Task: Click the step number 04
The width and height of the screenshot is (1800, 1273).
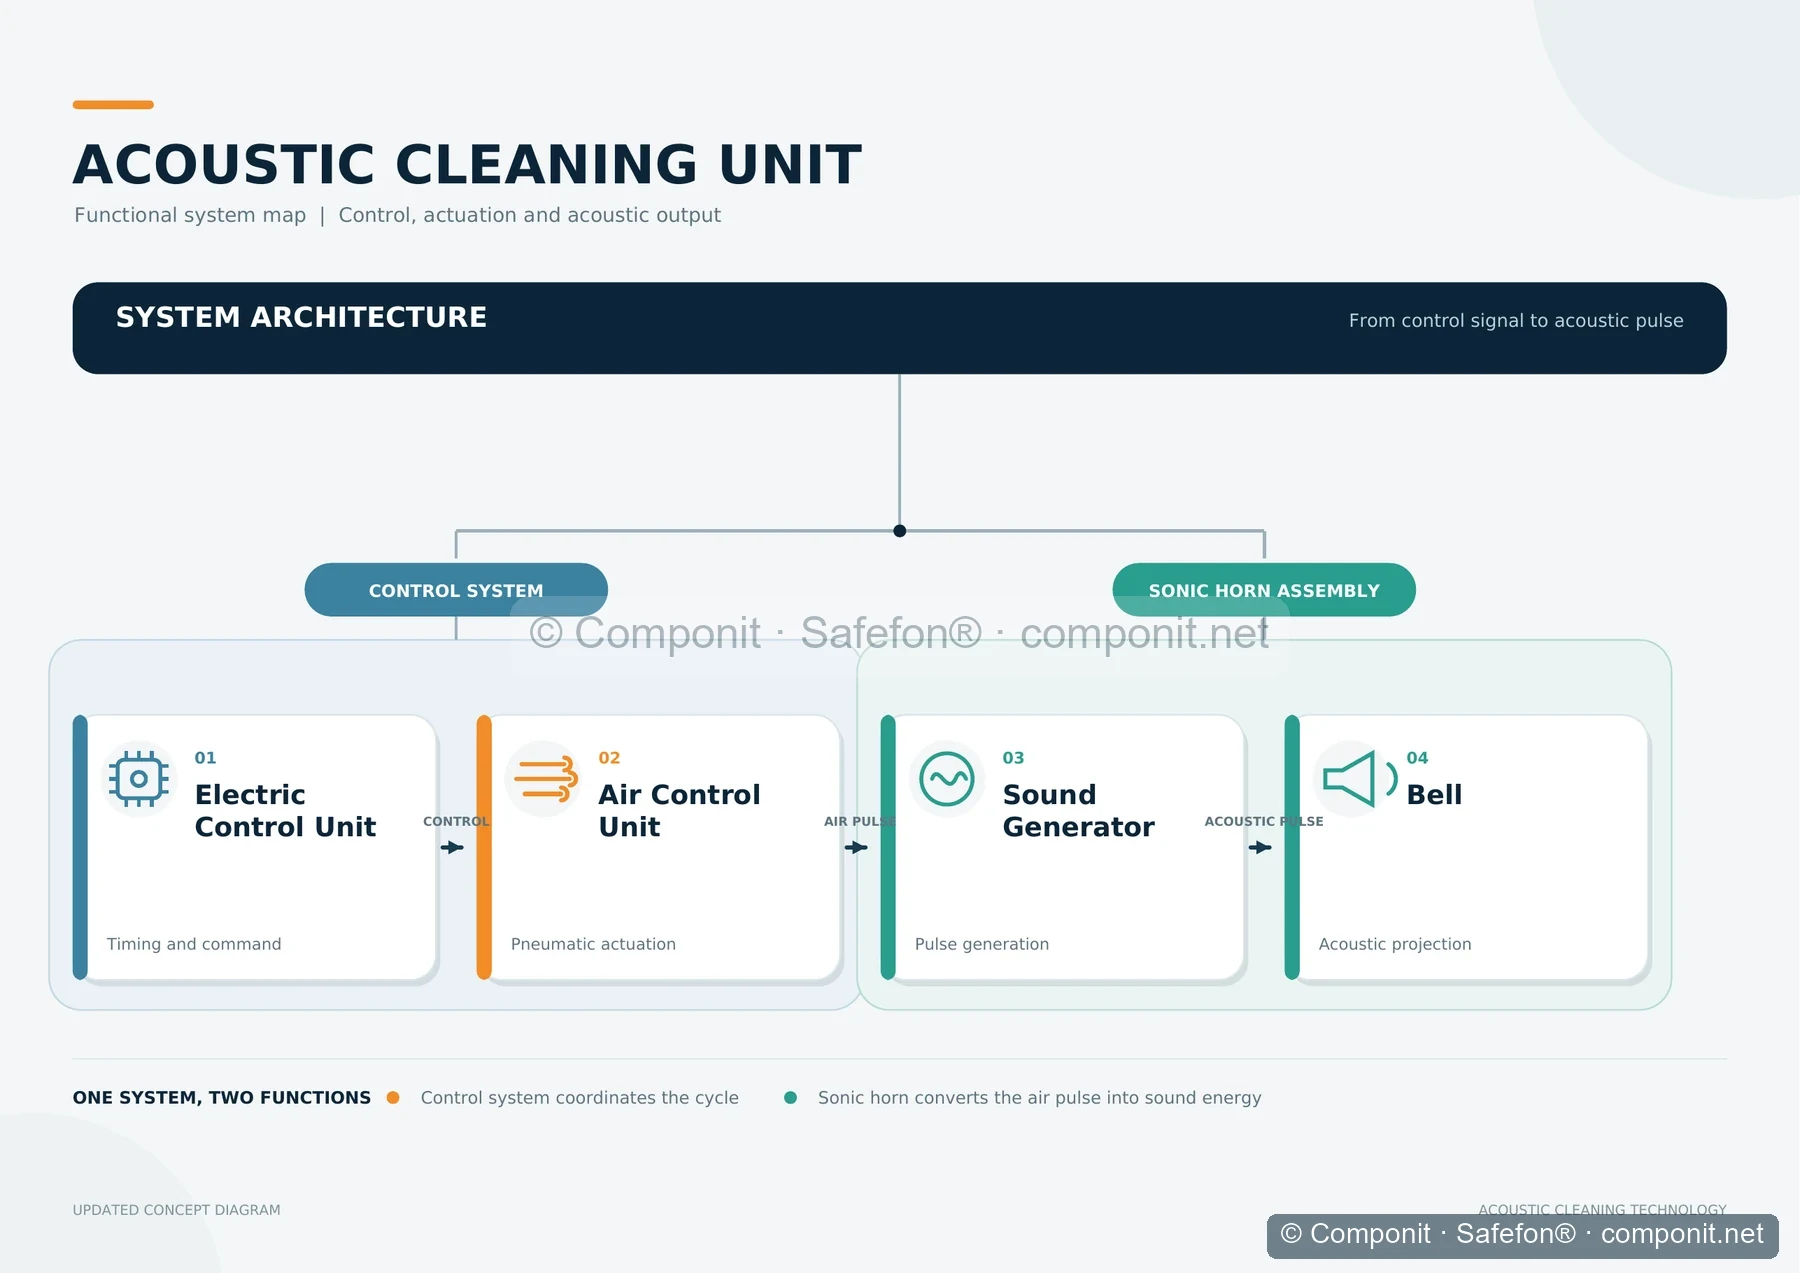Action: click(x=1417, y=758)
